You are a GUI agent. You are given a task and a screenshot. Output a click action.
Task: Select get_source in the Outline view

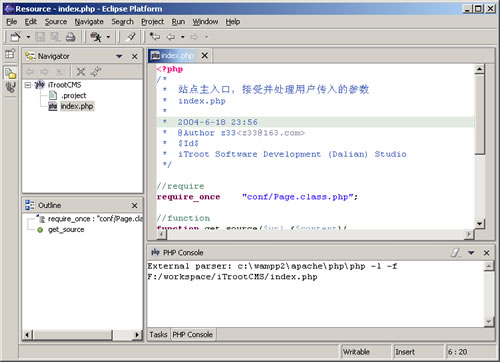66,230
